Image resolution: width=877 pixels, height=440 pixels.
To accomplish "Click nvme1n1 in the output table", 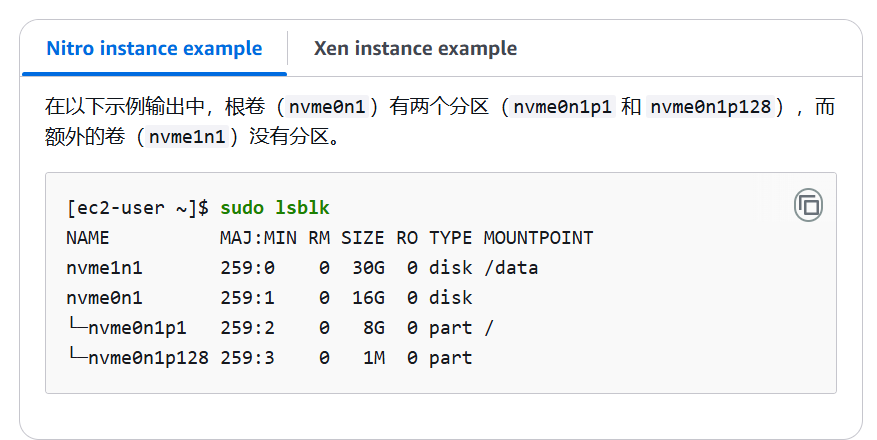I will coord(105,268).
